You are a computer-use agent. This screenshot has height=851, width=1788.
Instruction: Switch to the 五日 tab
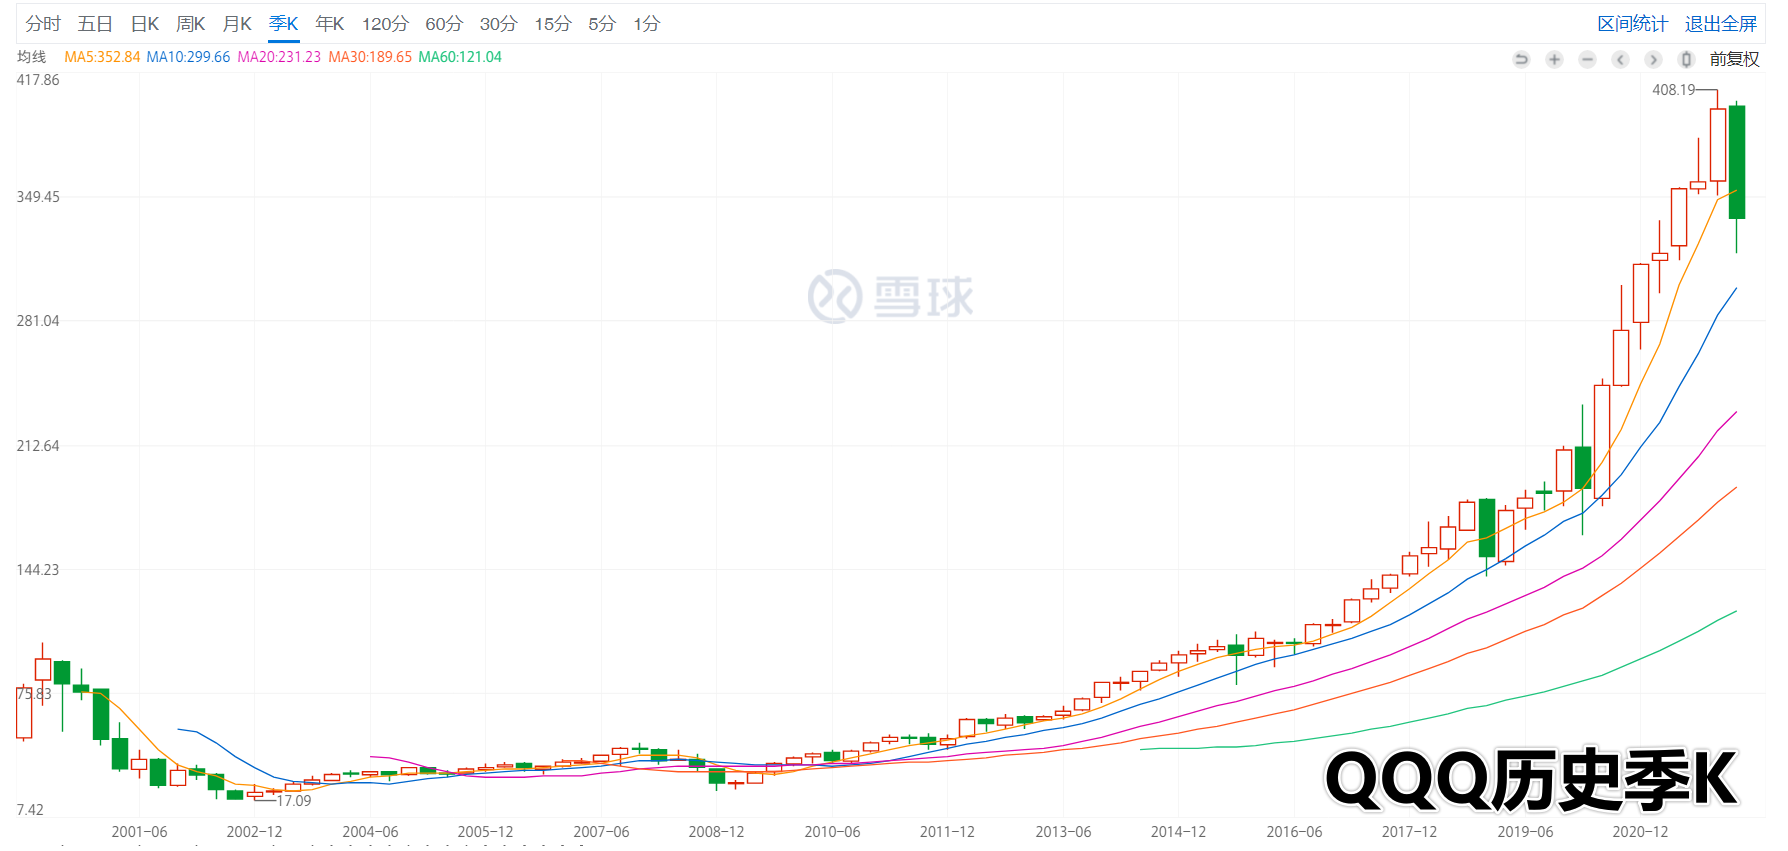click(95, 24)
